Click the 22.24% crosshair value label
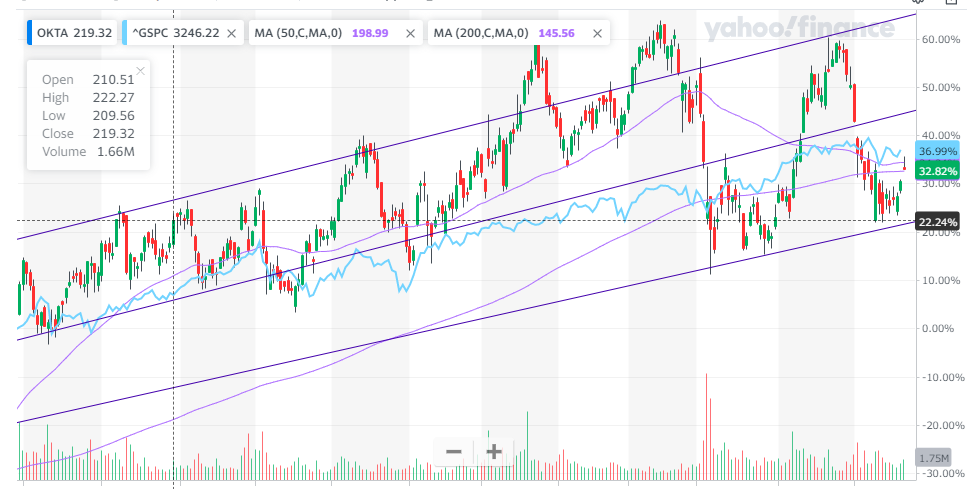 point(937,222)
